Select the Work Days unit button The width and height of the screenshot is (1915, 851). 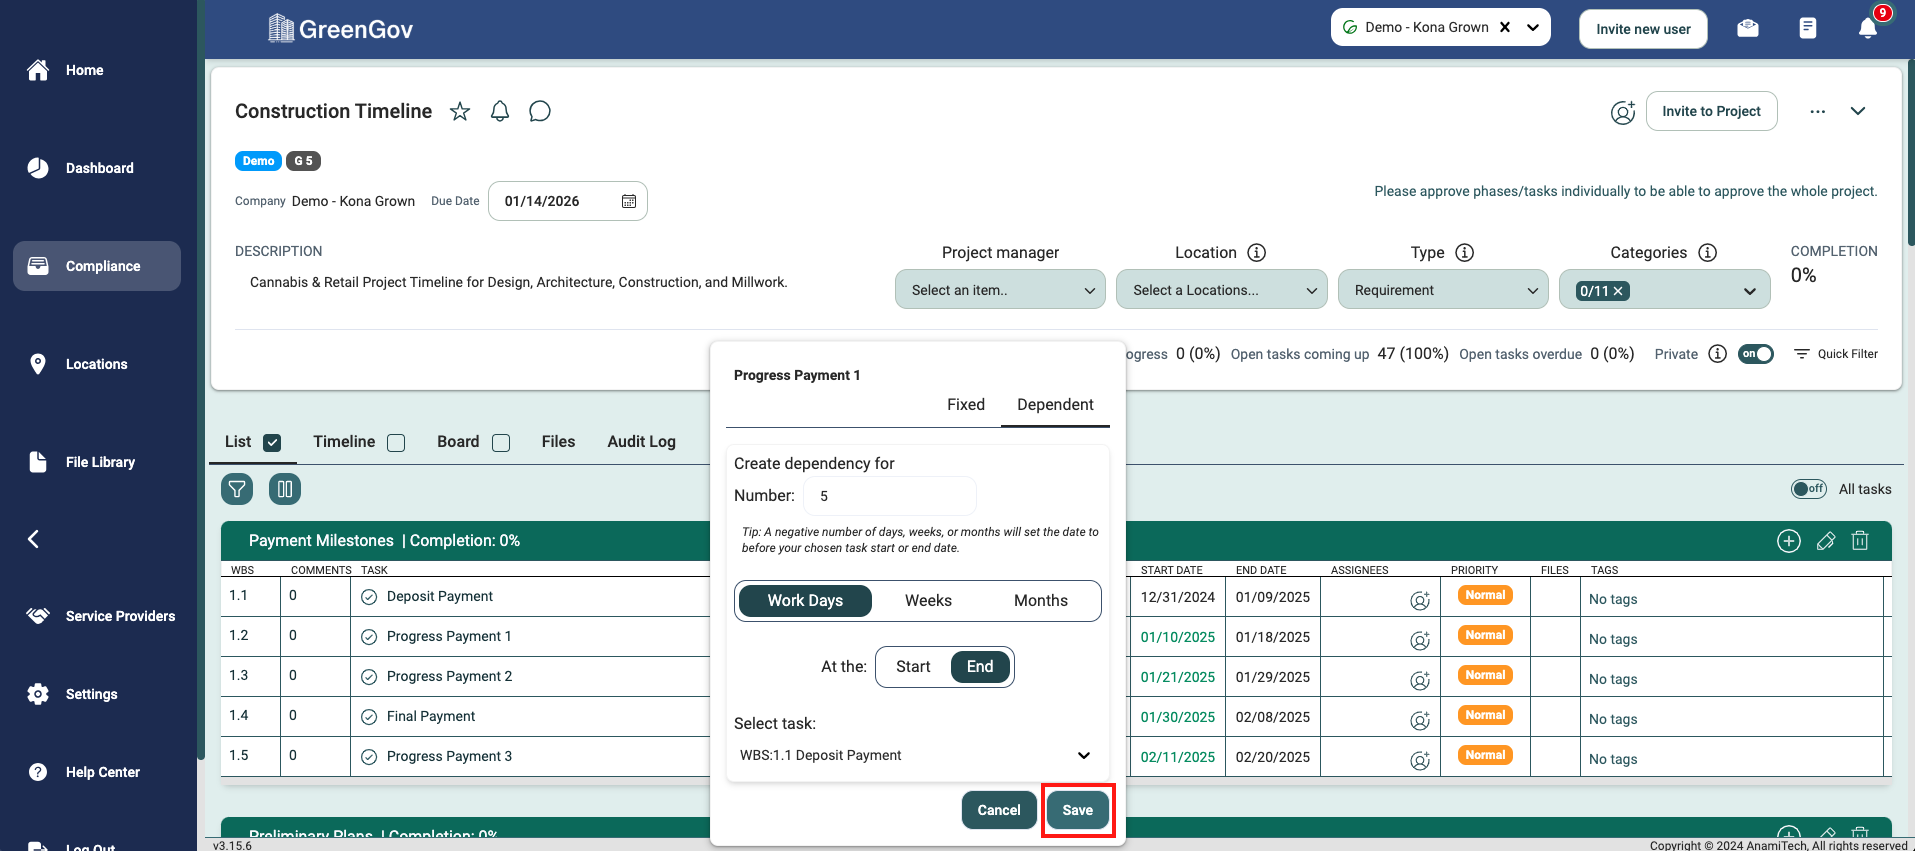pyautogui.click(x=805, y=600)
